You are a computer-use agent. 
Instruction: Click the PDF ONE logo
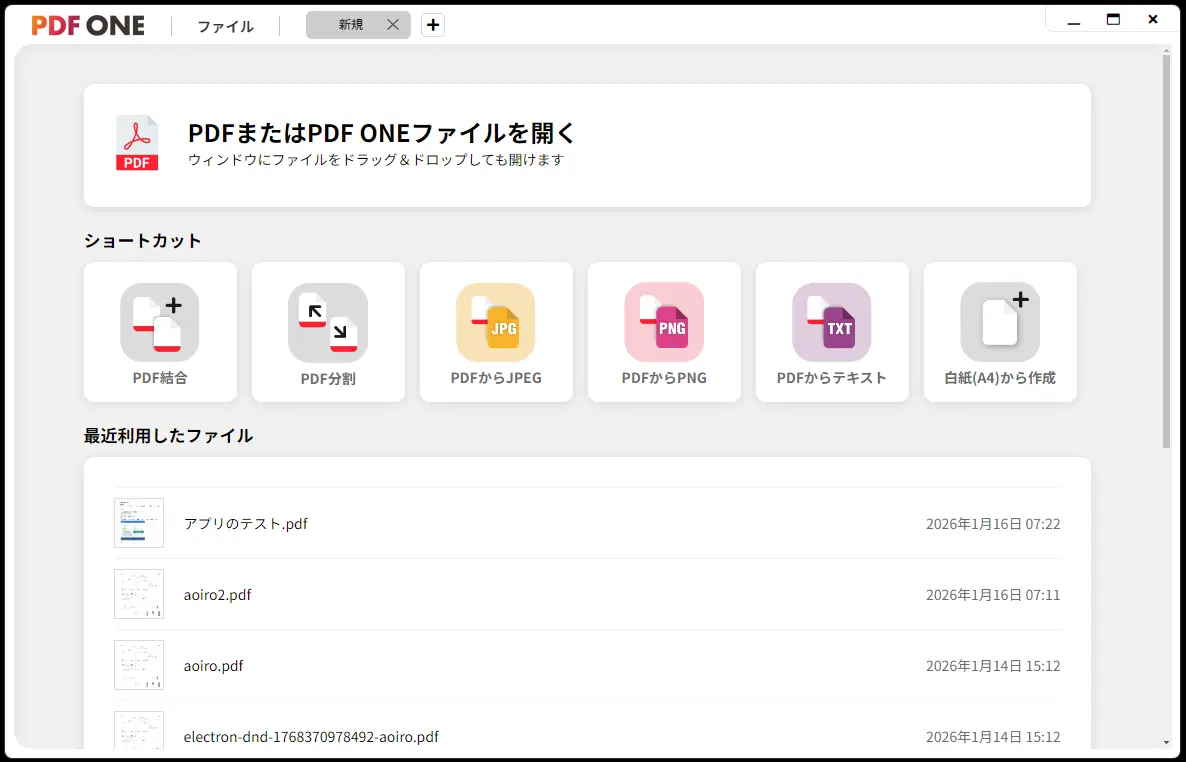coord(88,26)
